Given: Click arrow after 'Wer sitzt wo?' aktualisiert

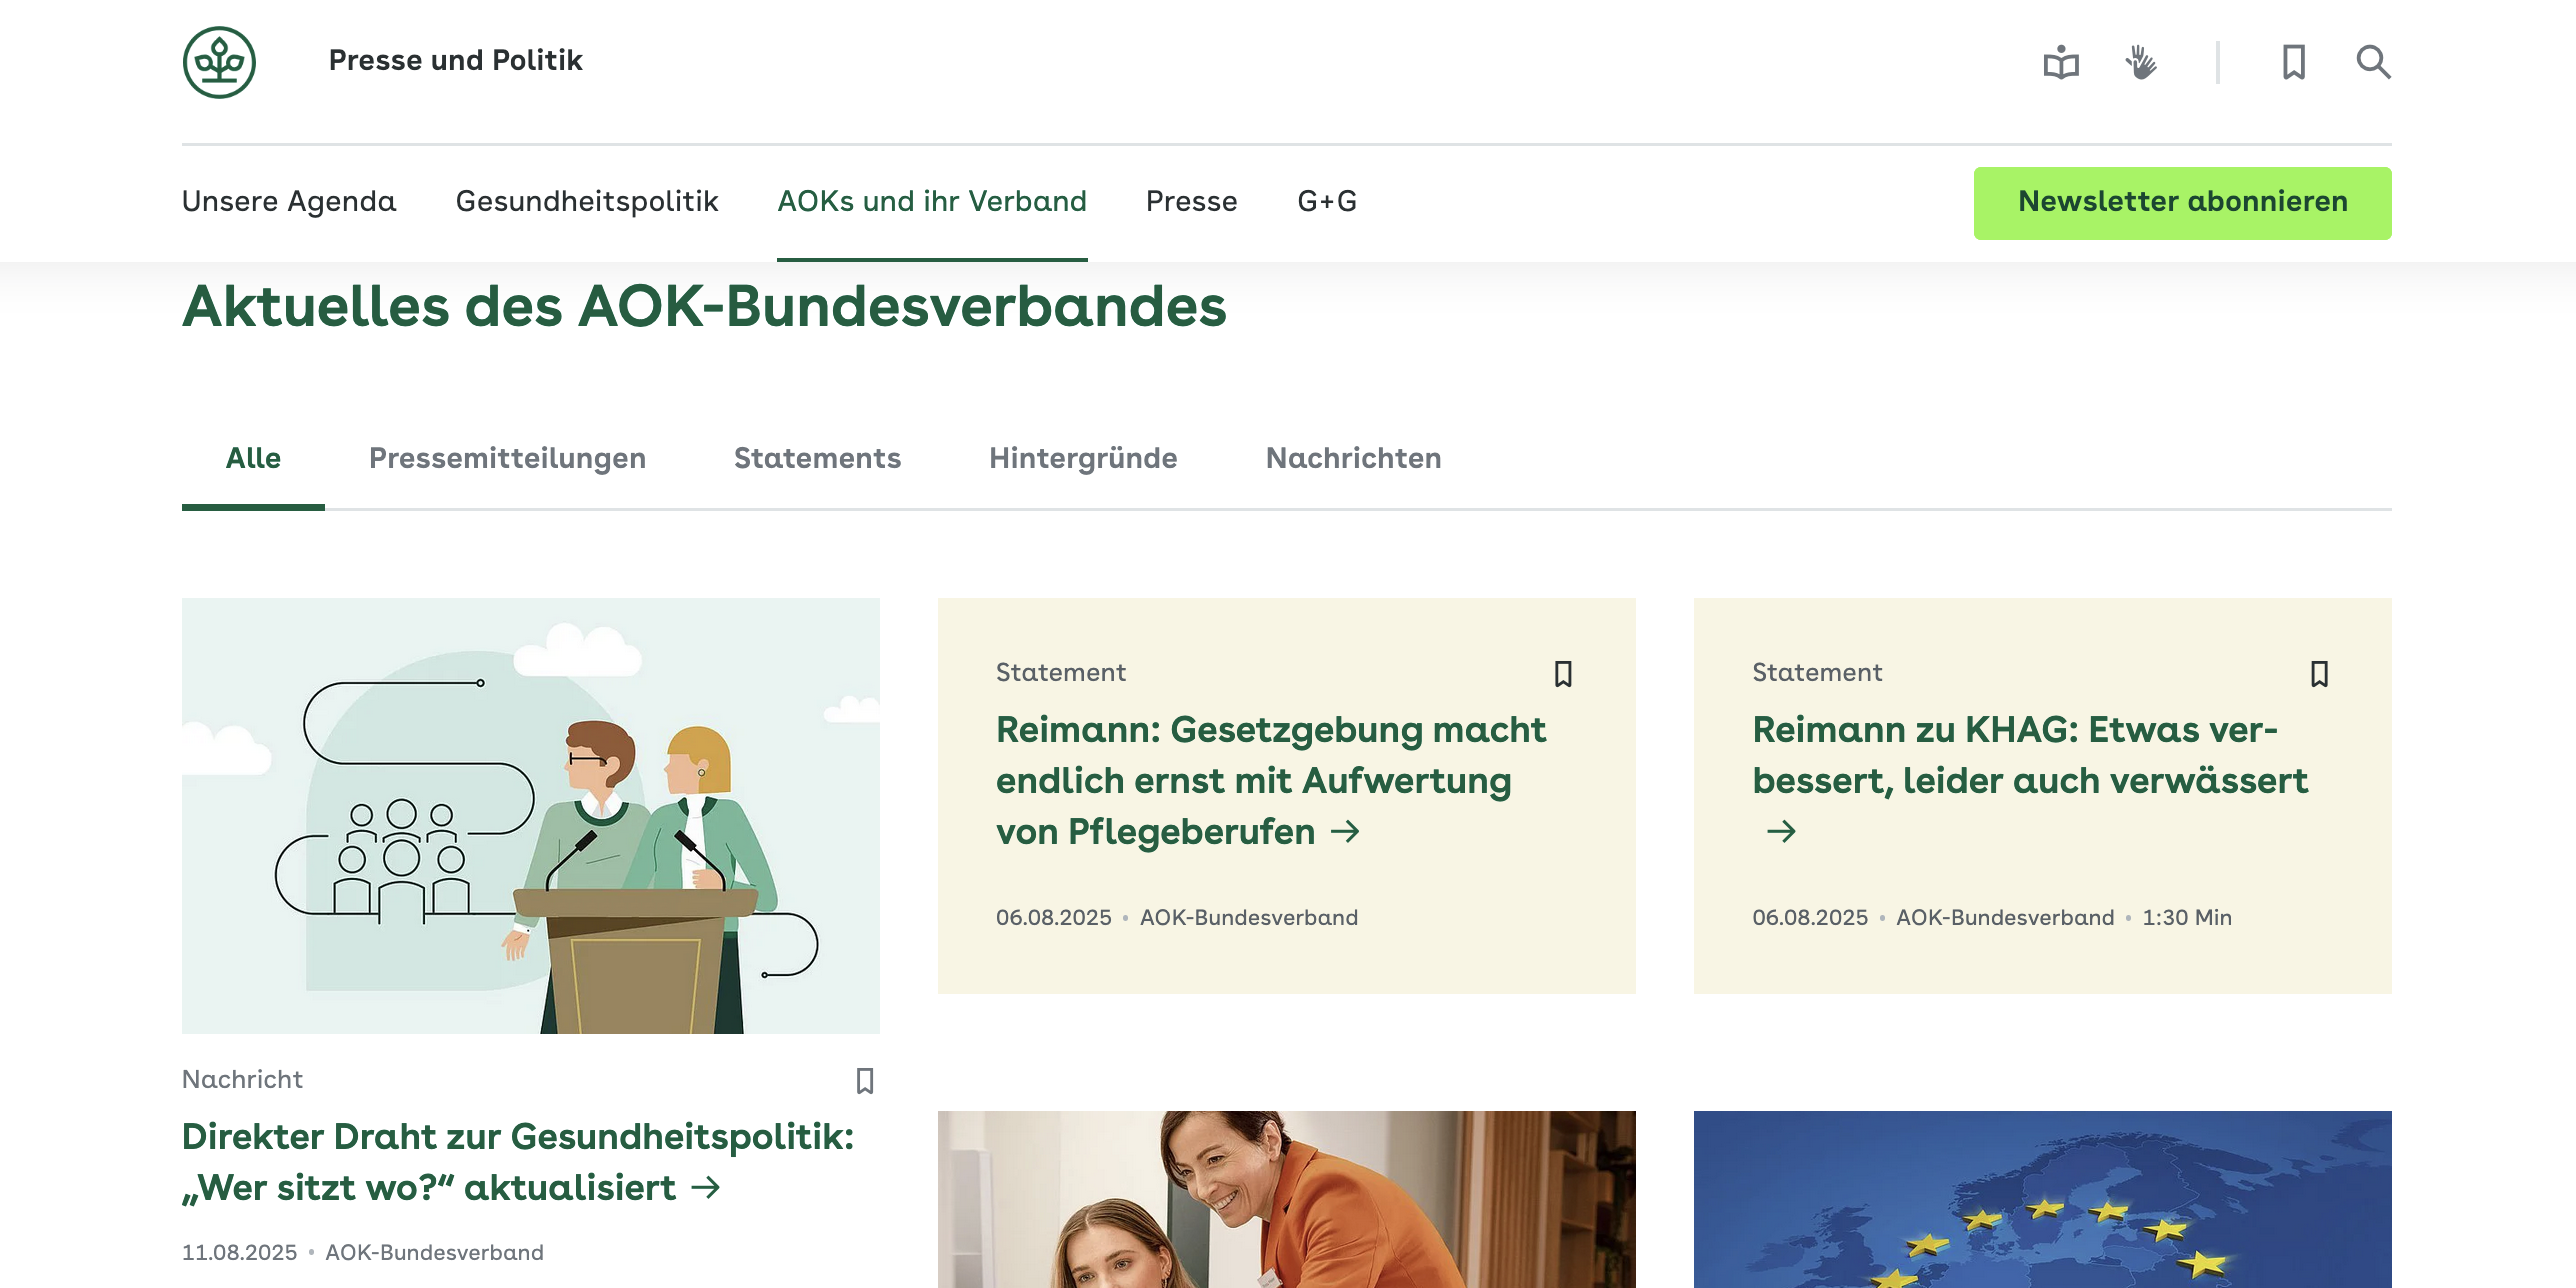Looking at the screenshot, I should point(707,1188).
